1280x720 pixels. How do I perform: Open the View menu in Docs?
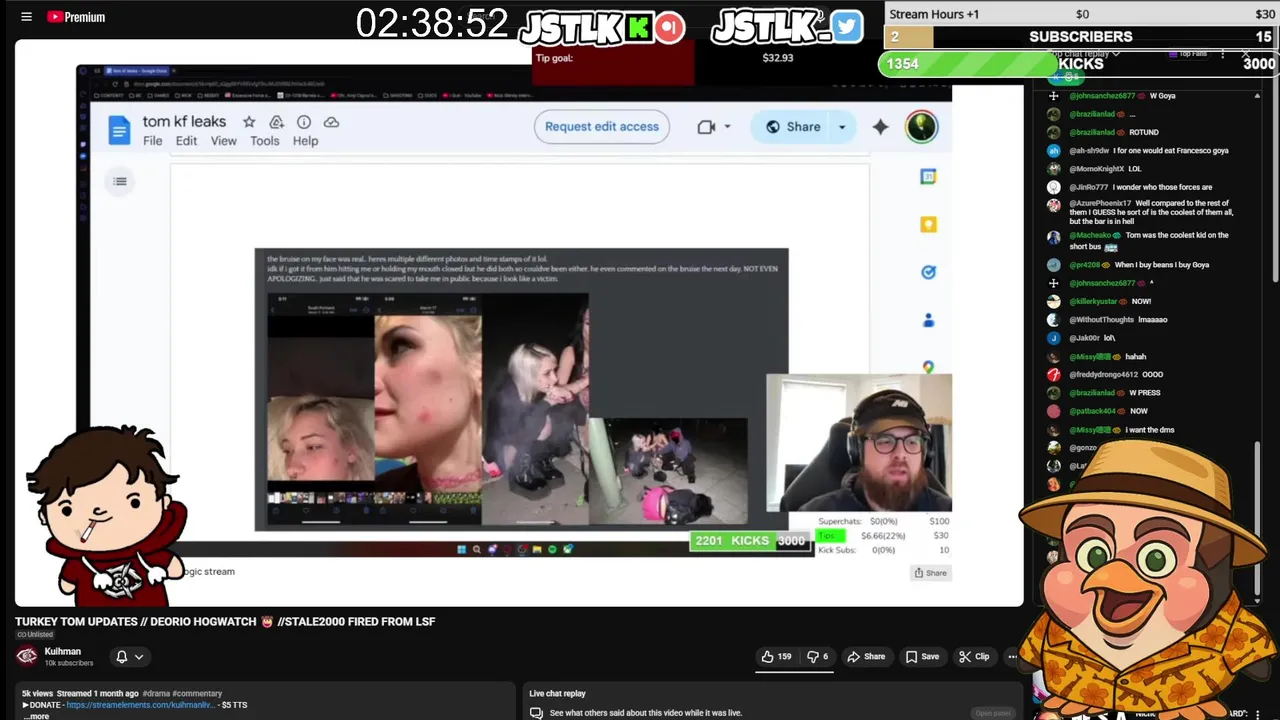click(x=223, y=141)
